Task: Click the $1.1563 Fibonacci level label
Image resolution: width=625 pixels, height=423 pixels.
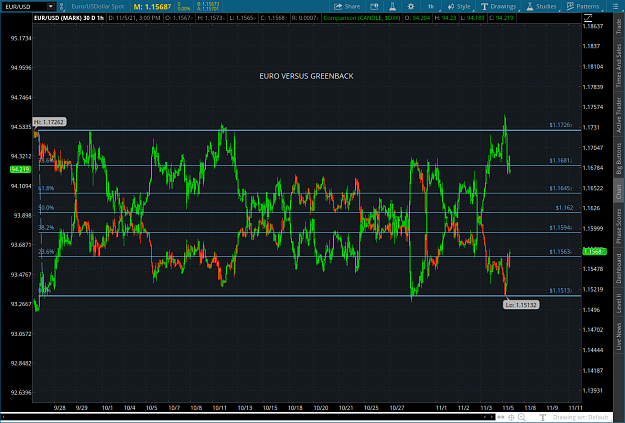Action: pos(560,252)
